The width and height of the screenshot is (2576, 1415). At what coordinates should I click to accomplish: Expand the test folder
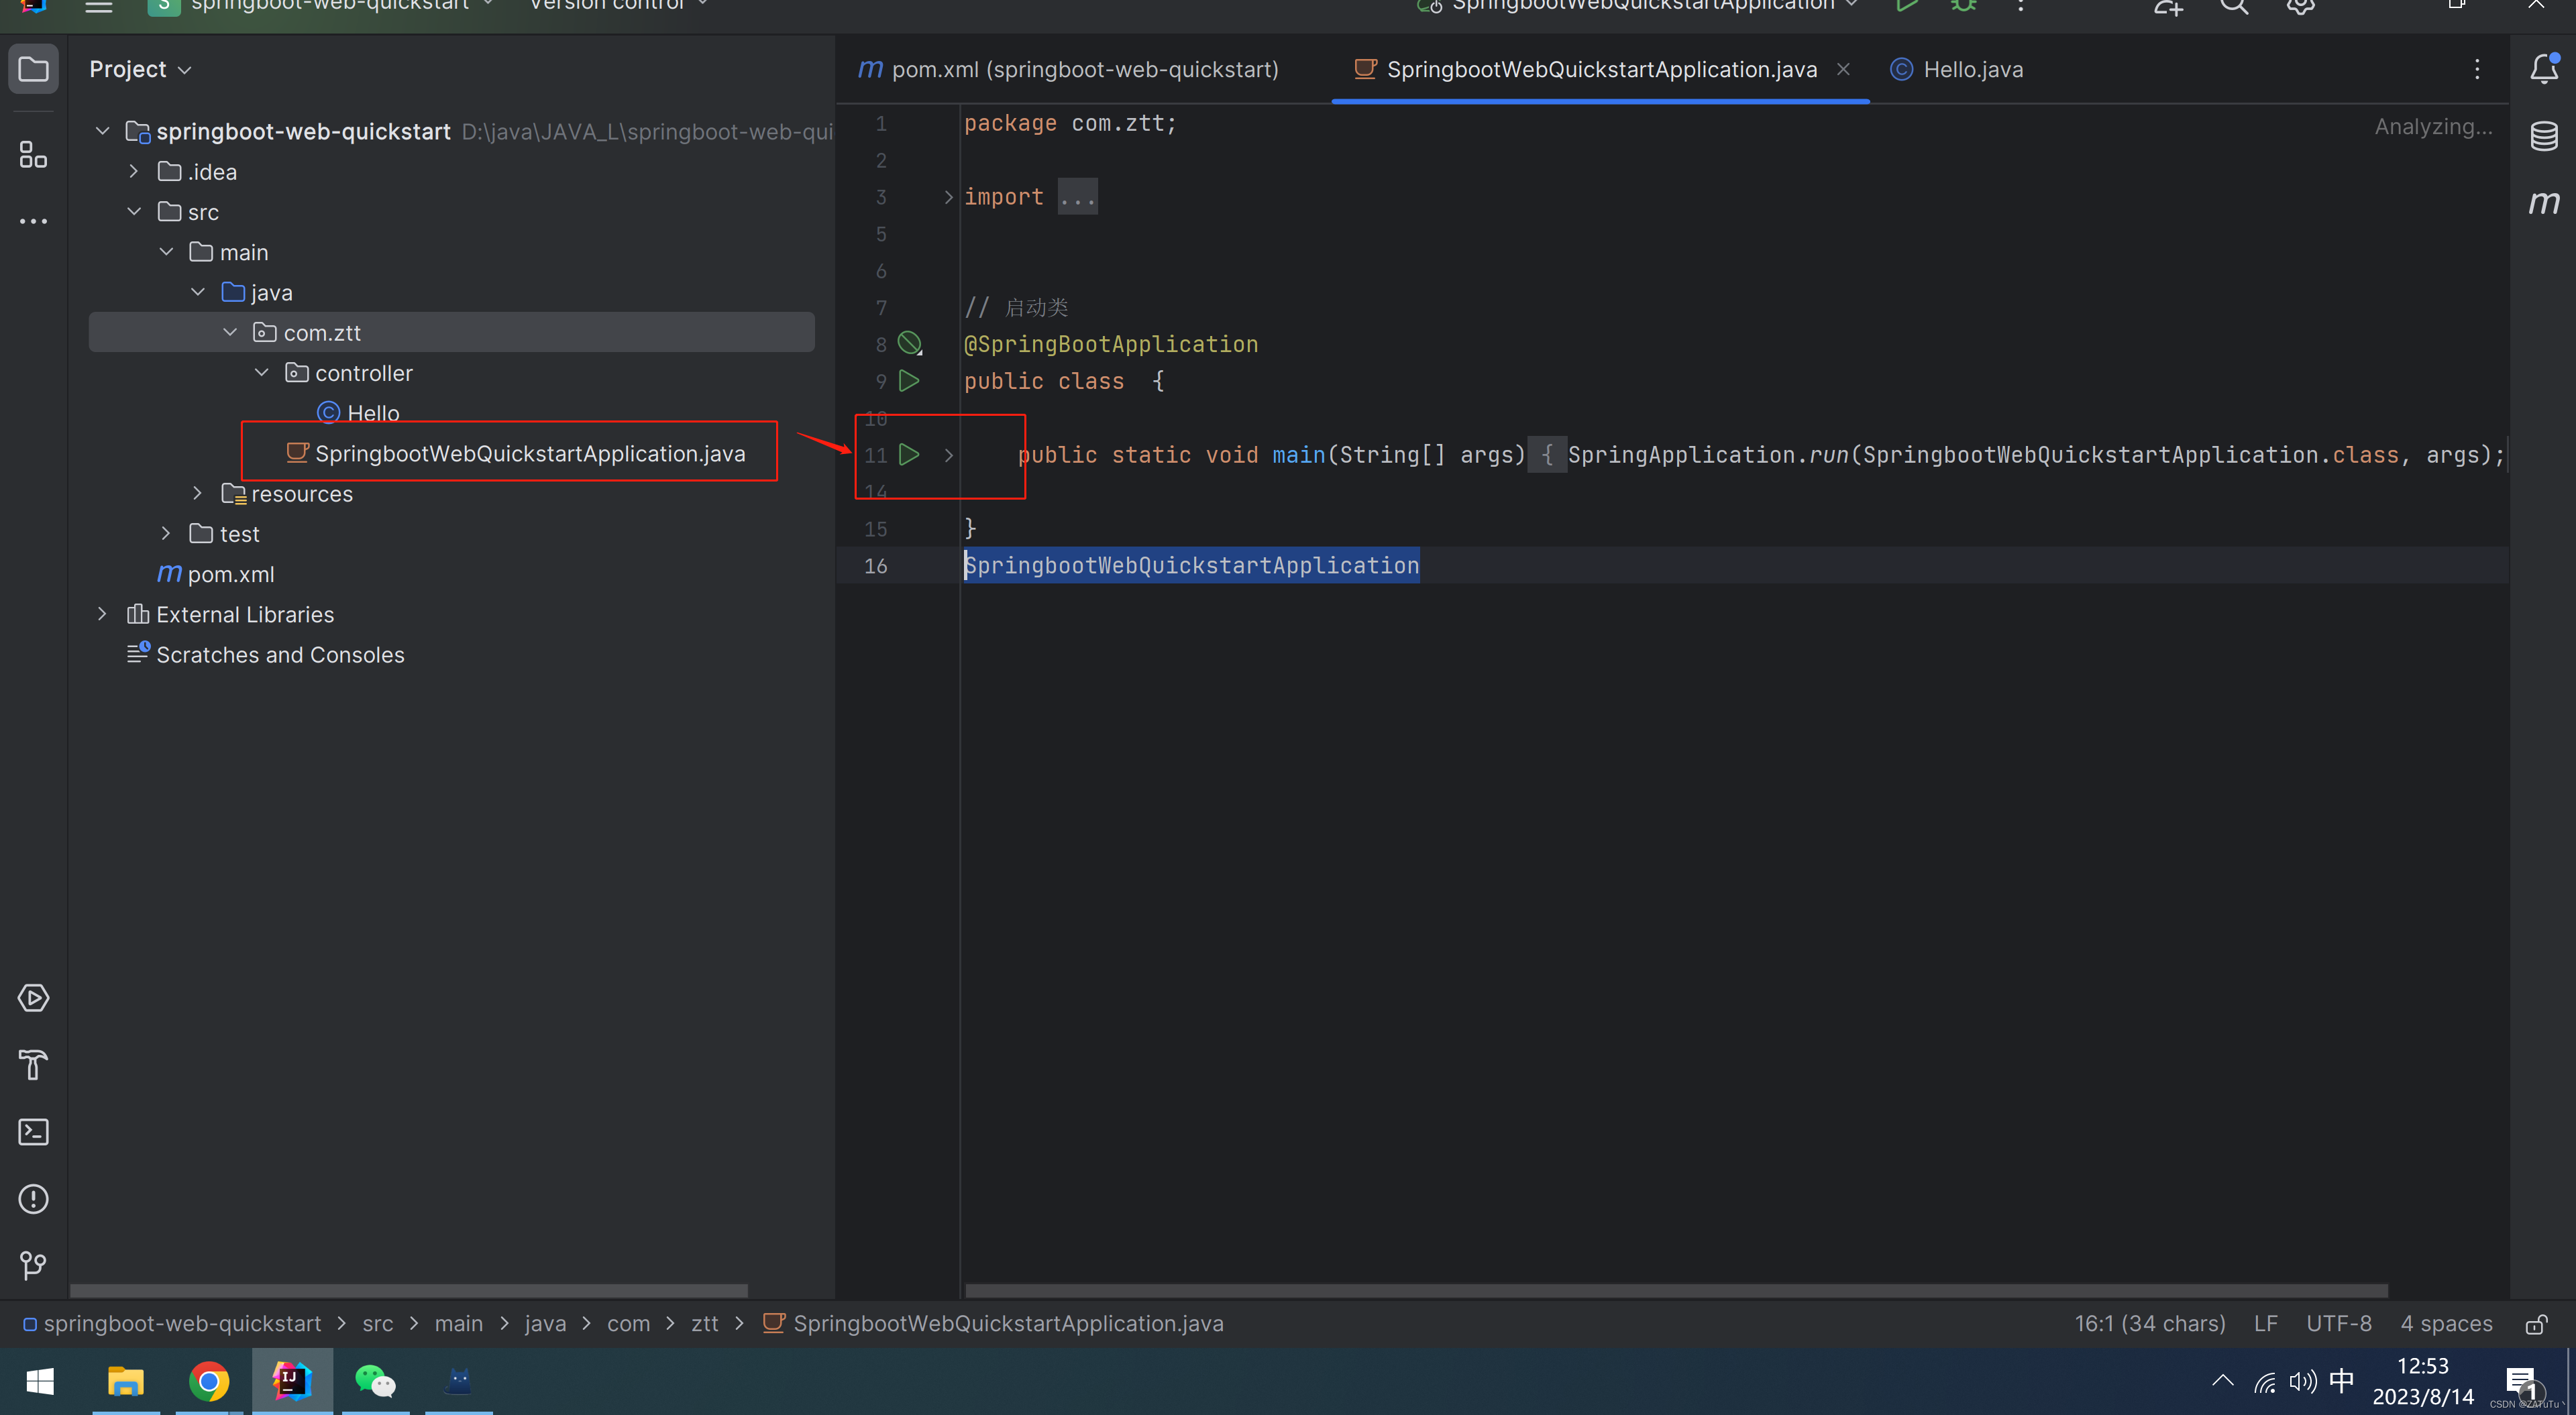pyautogui.click(x=166, y=534)
